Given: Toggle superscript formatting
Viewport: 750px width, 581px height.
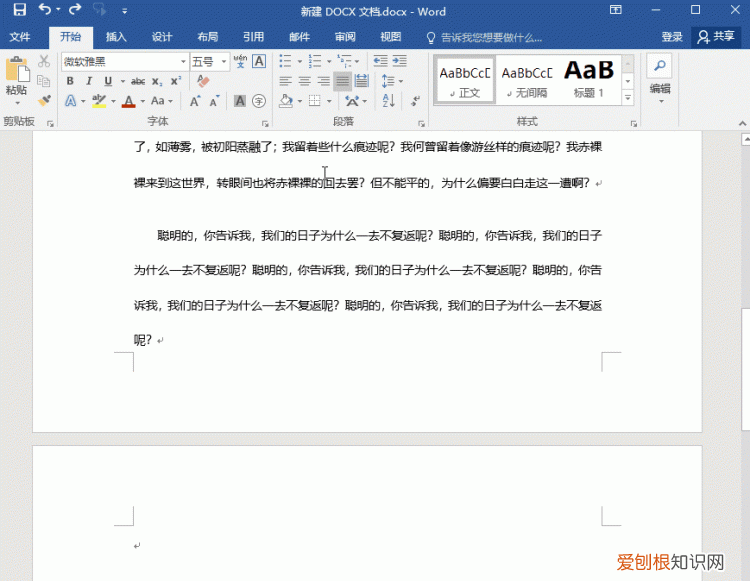Looking at the screenshot, I should (x=176, y=81).
